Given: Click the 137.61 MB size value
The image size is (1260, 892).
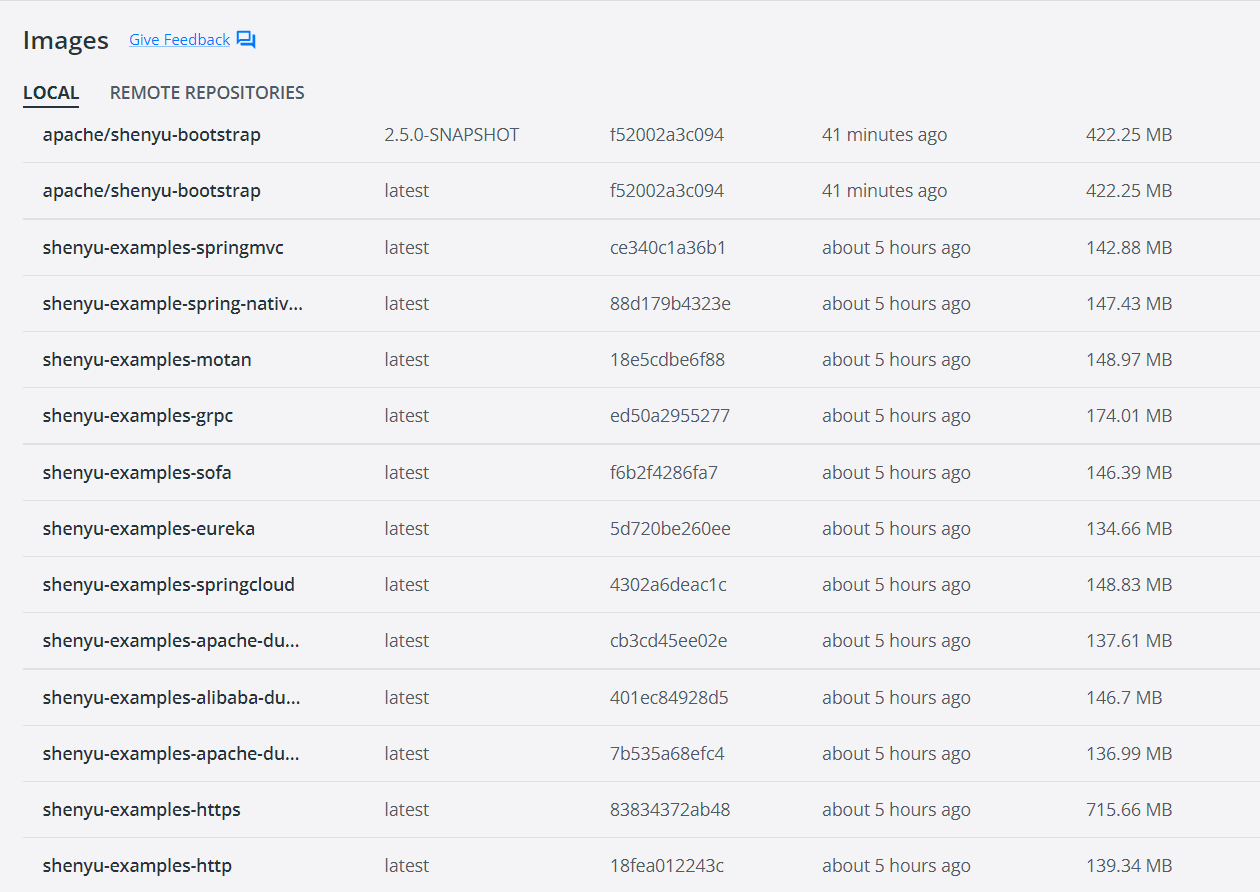Looking at the screenshot, I should (1129, 641).
